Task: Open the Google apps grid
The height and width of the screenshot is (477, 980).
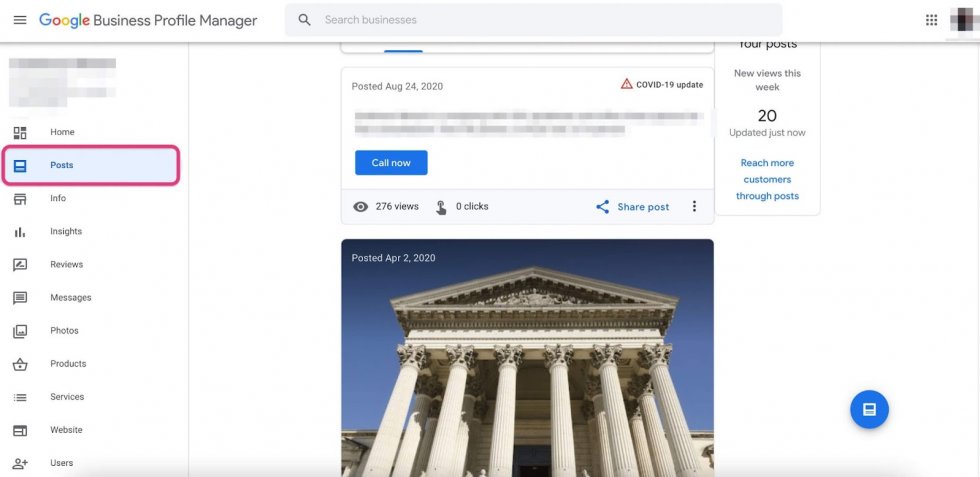Action: click(931, 20)
